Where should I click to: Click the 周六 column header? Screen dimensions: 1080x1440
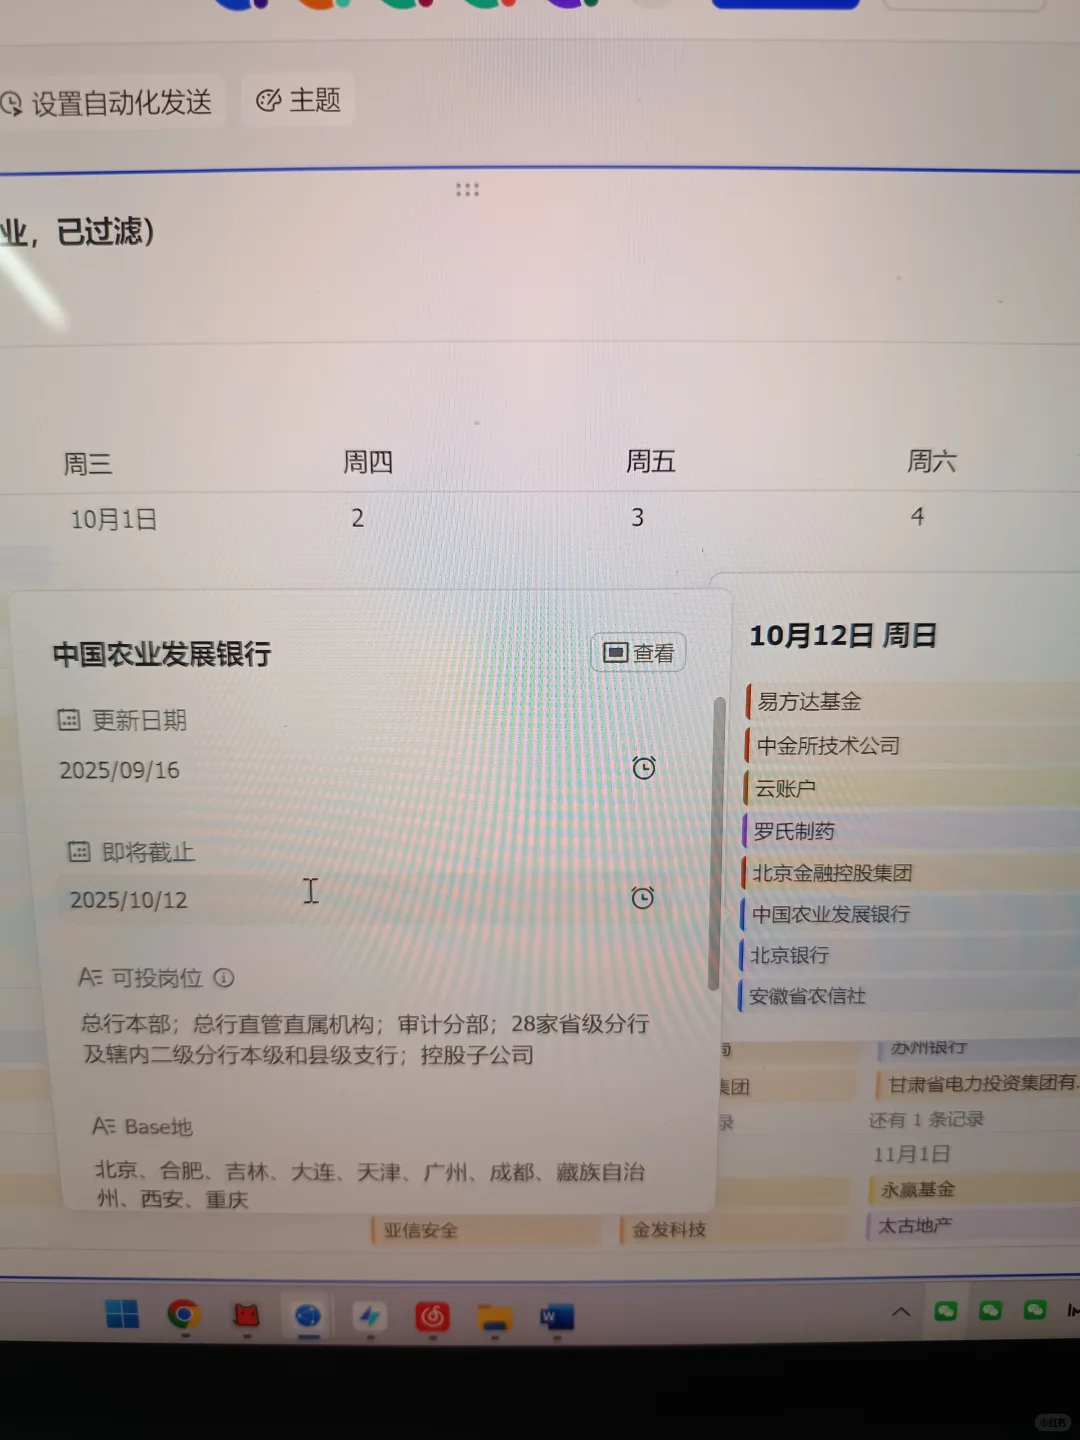pos(932,461)
